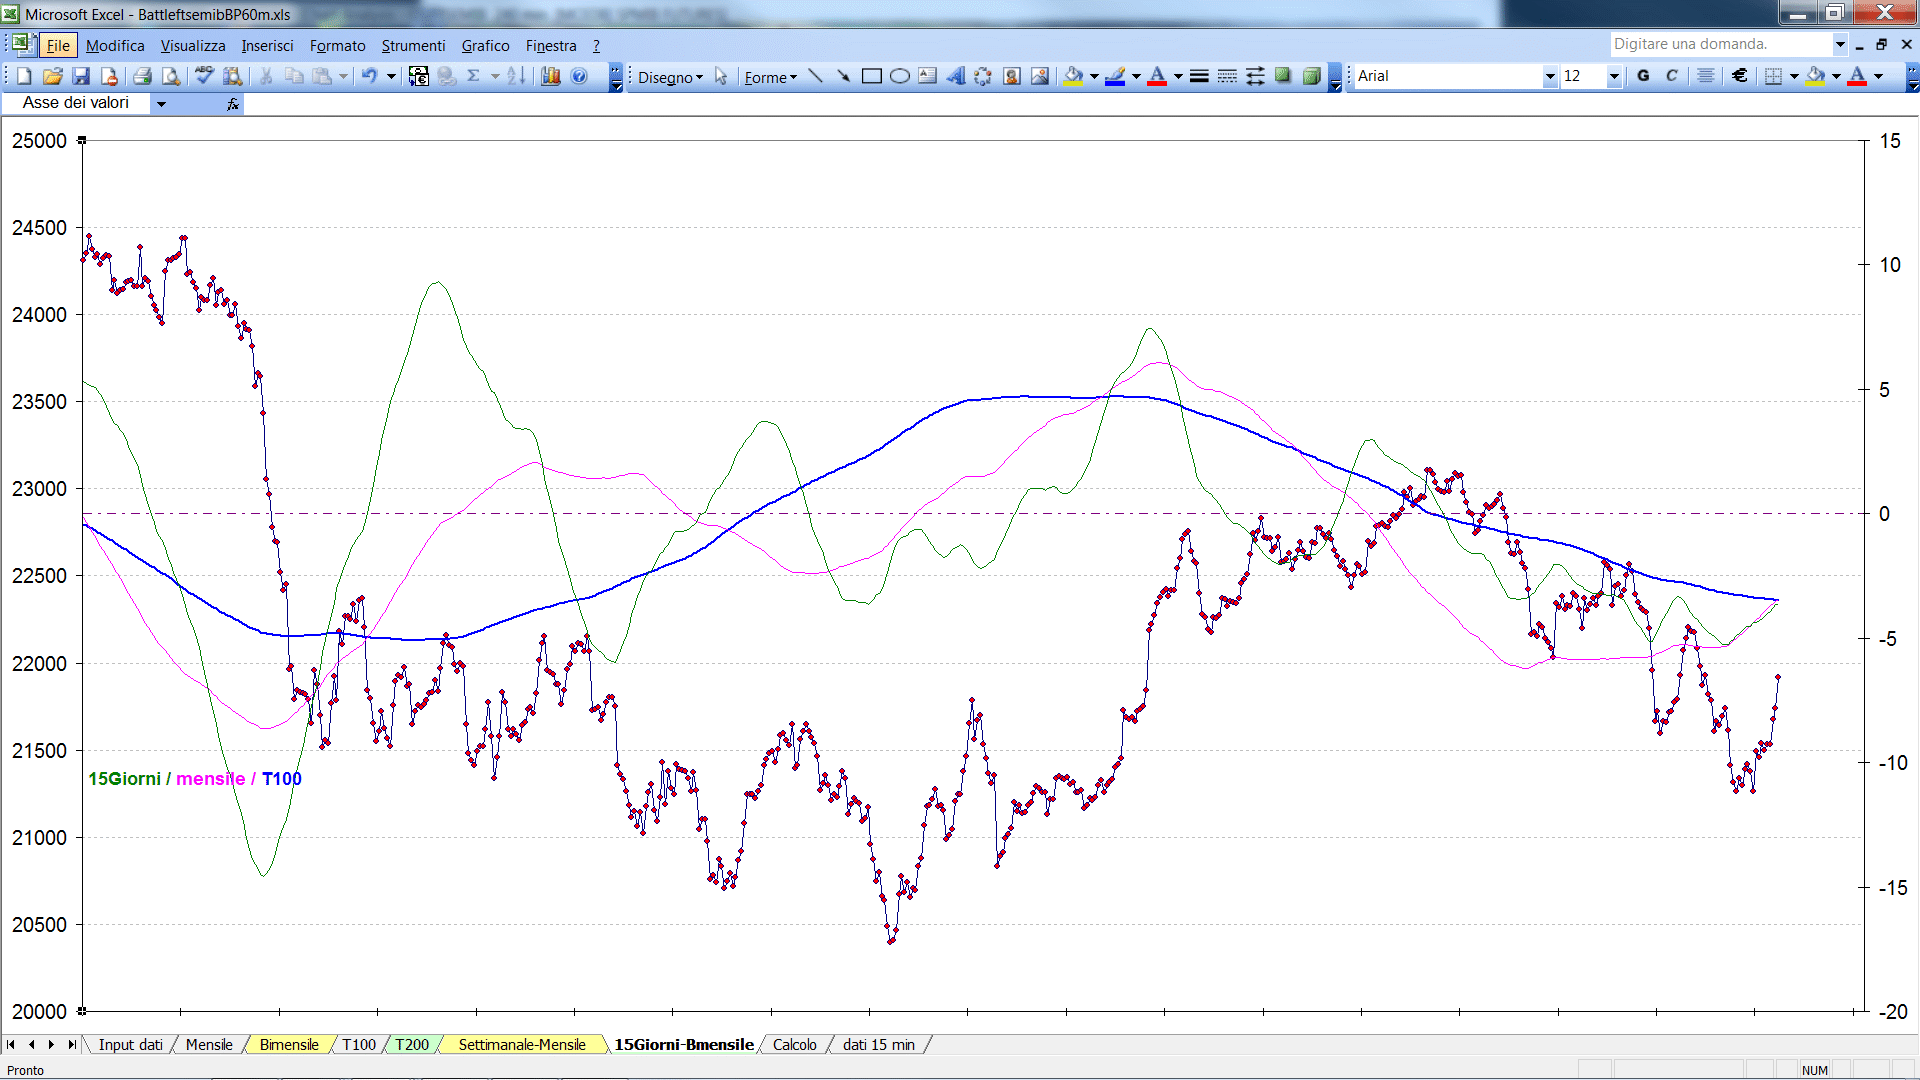
Task: Expand the help question box dropdown
Action: click(x=1840, y=44)
